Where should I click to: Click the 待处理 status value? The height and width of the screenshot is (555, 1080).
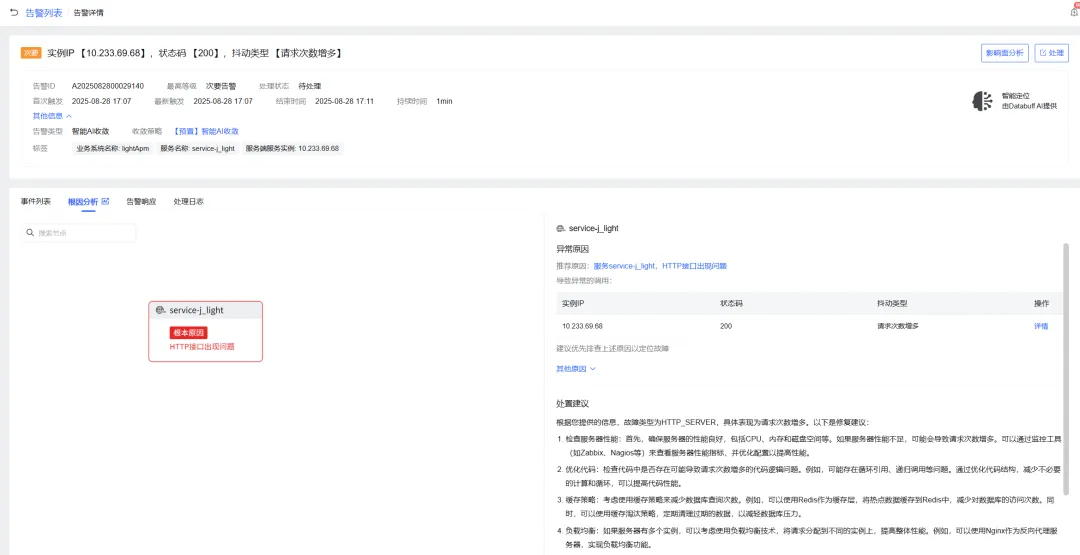(309, 86)
